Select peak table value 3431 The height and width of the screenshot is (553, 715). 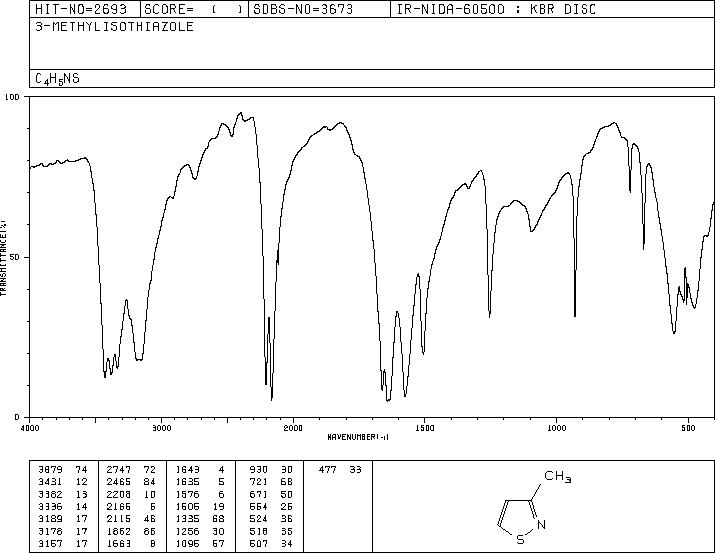(x=50, y=482)
